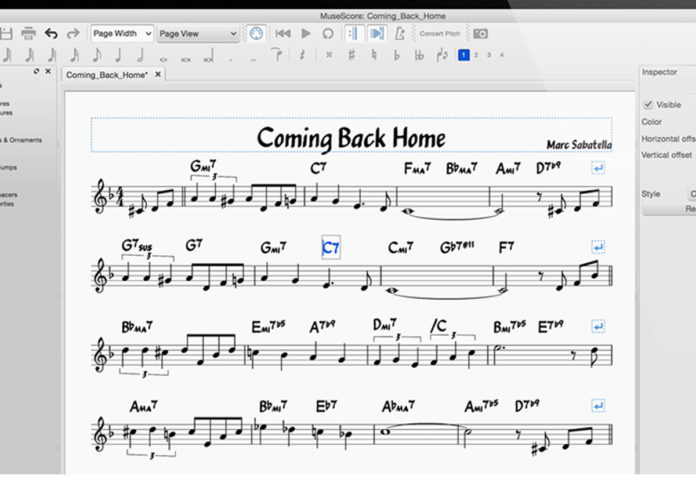696x479 pixels.
Task: Select the flat accidental icon
Action: click(x=396, y=56)
